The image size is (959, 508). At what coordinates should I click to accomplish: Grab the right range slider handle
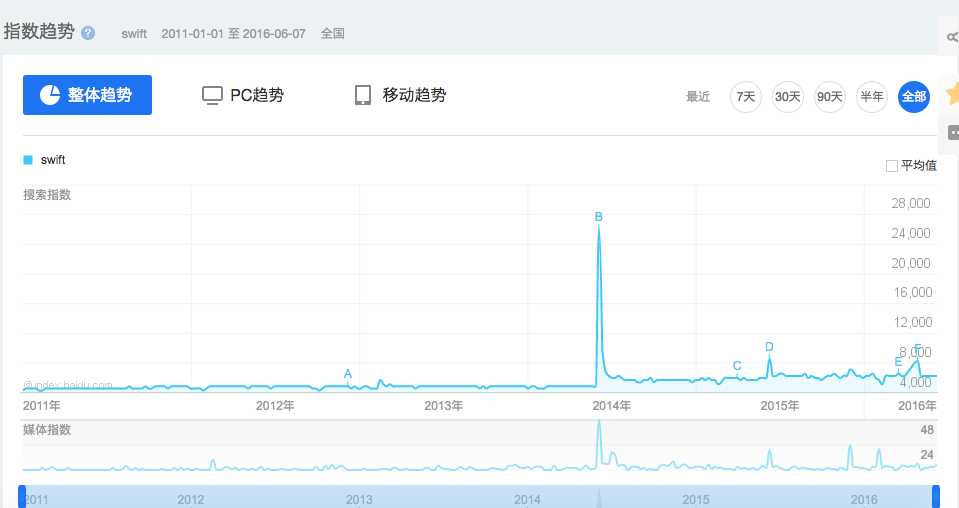935,496
